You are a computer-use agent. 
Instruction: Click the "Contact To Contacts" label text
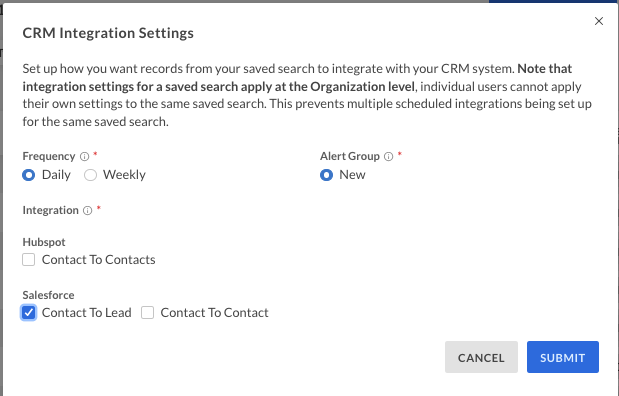[99, 260]
